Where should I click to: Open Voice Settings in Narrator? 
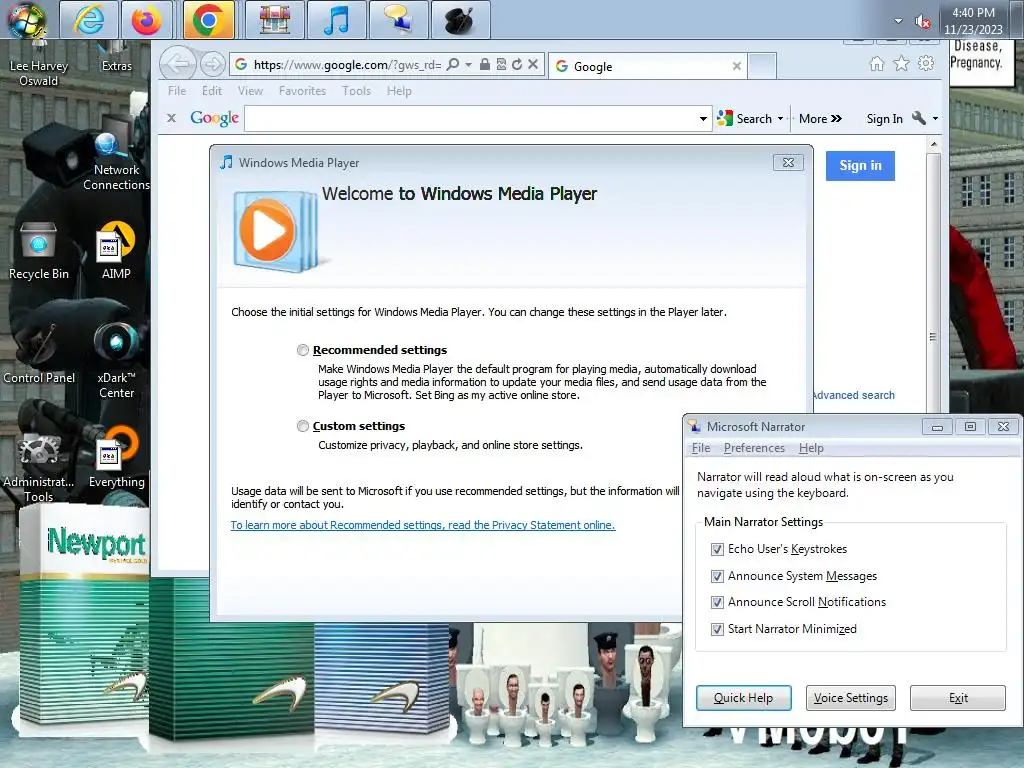[x=850, y=697]
